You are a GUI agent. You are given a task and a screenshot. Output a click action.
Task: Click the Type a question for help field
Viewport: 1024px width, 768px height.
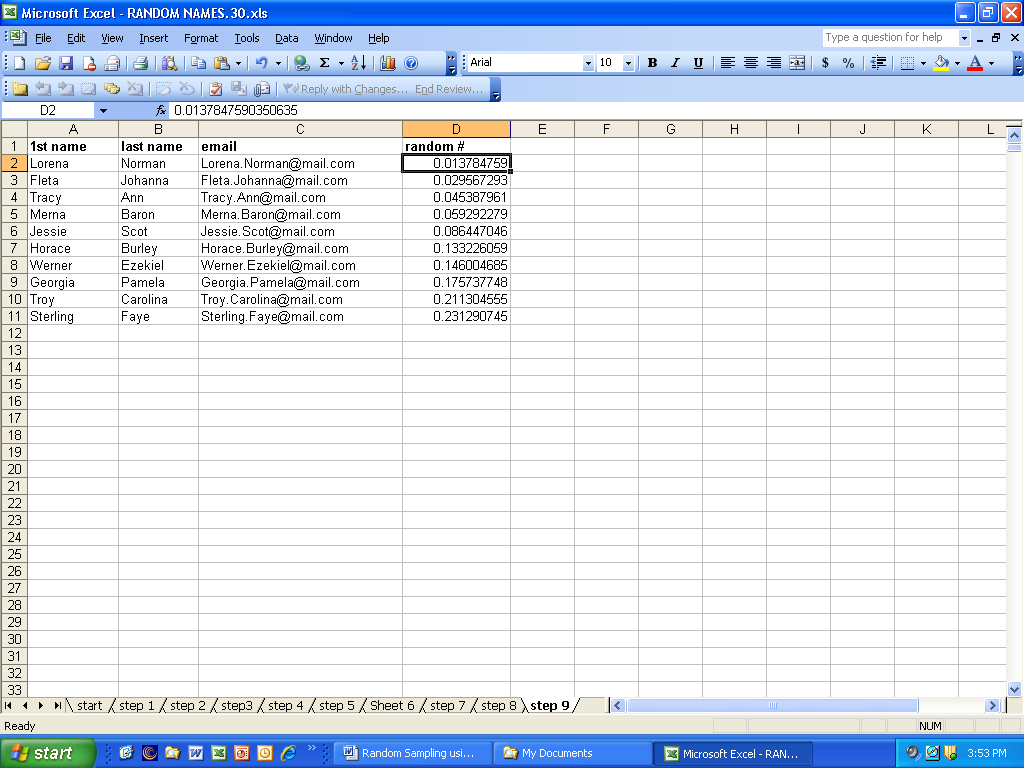(890, 37)
